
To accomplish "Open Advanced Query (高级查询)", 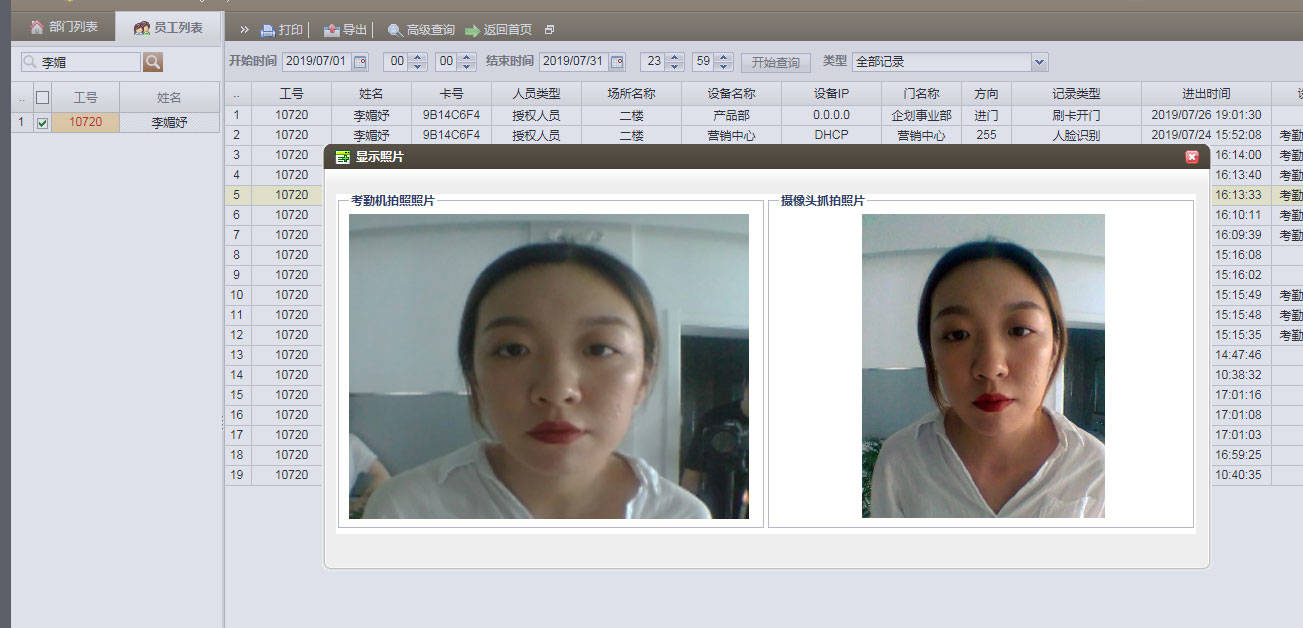I will click(x=421, y=30).
